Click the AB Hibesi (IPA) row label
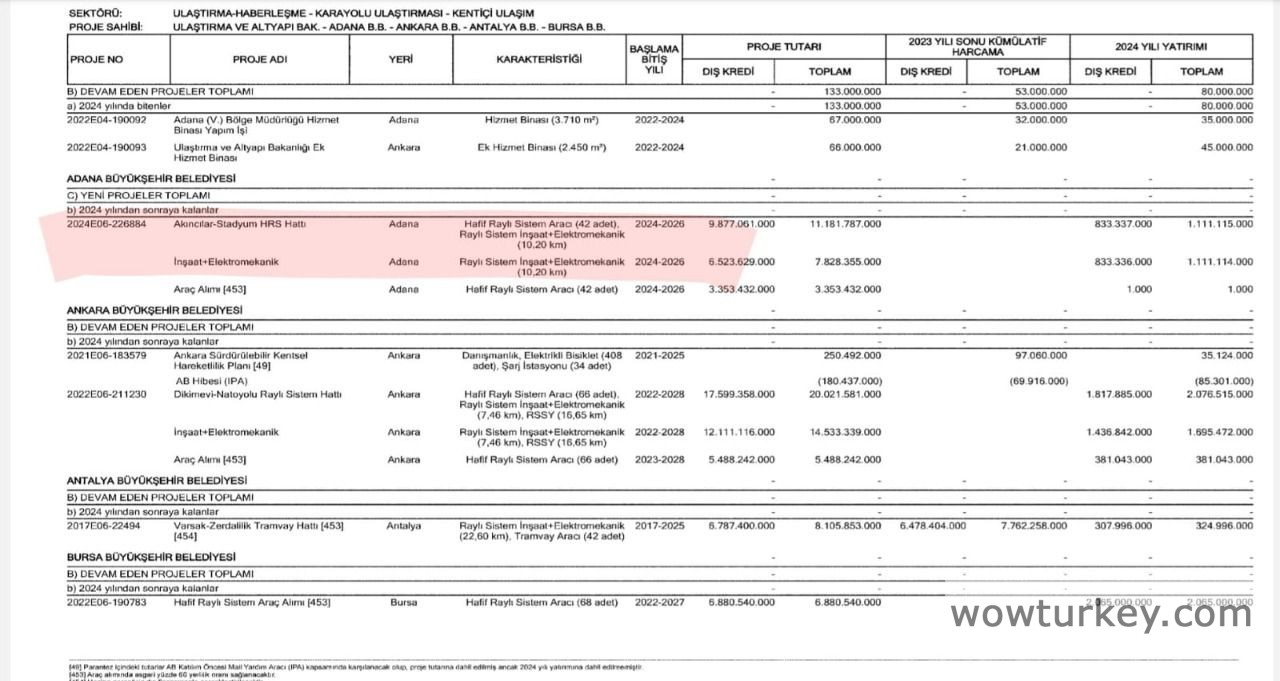1280x681 pixels. pos(214,381)
